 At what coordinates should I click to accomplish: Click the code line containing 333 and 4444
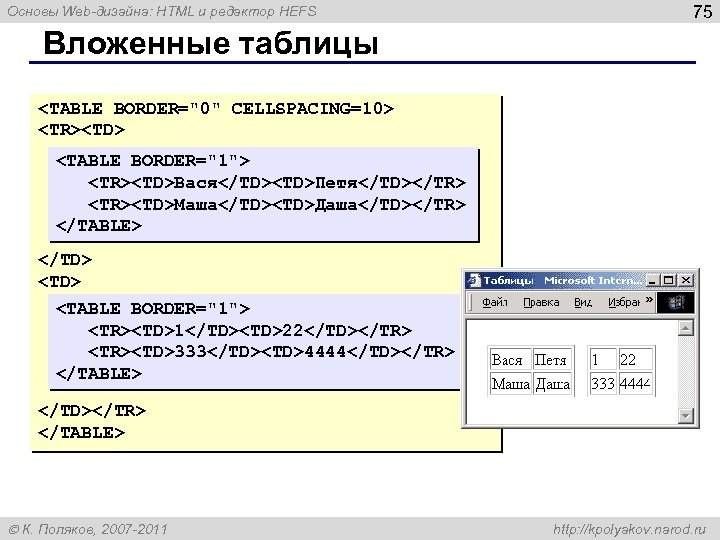click(x=271, y=352)
